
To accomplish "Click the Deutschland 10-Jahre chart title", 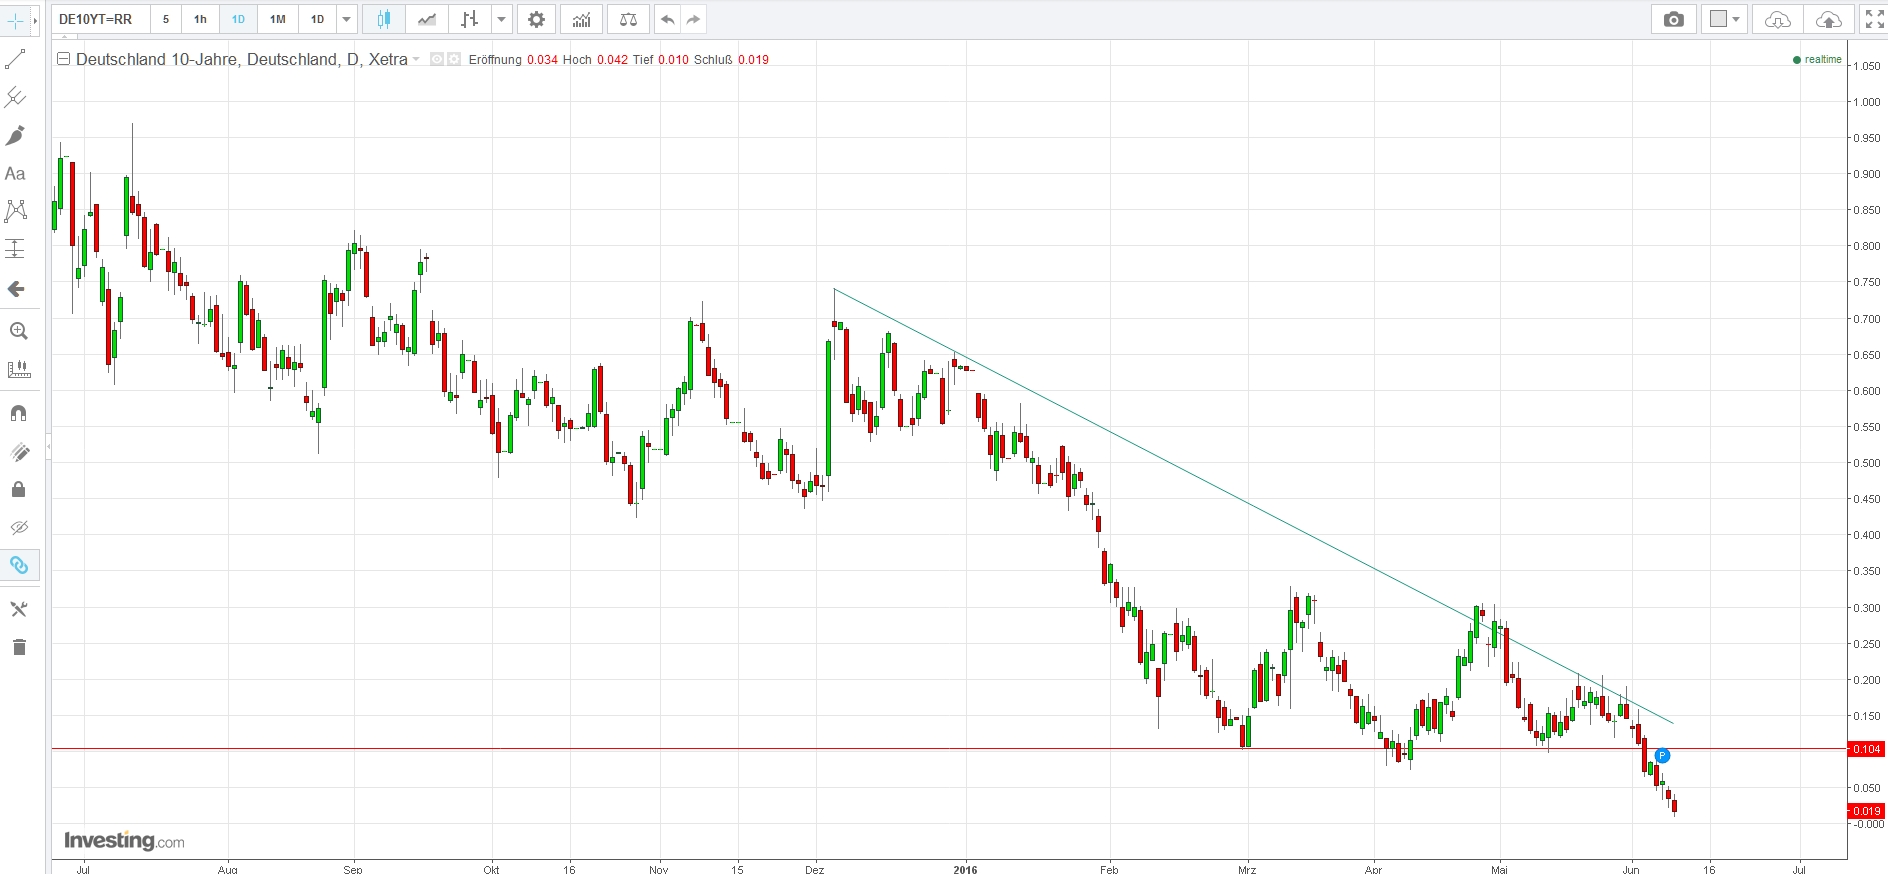I will [x=242, y=59].
